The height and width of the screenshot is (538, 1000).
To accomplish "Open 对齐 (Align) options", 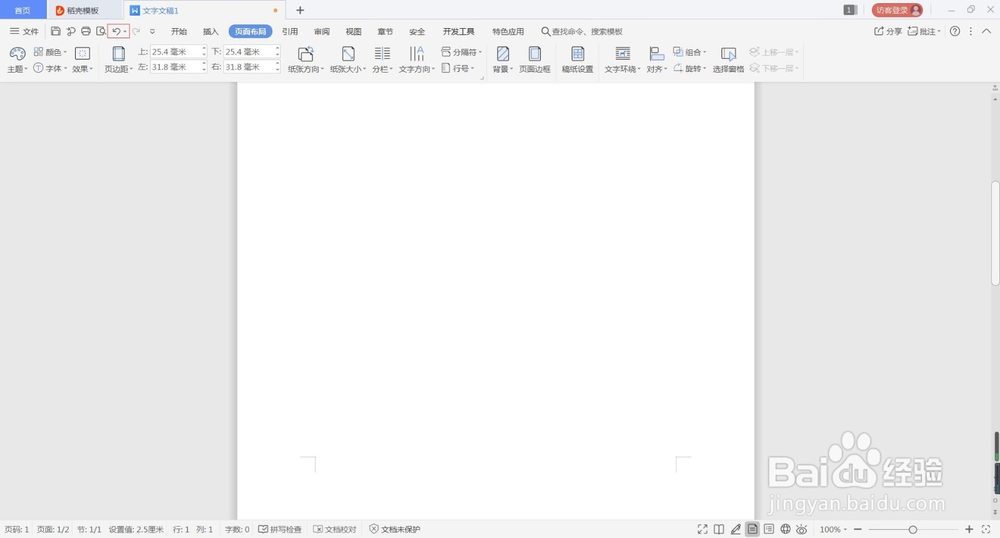I will [656, 60].
